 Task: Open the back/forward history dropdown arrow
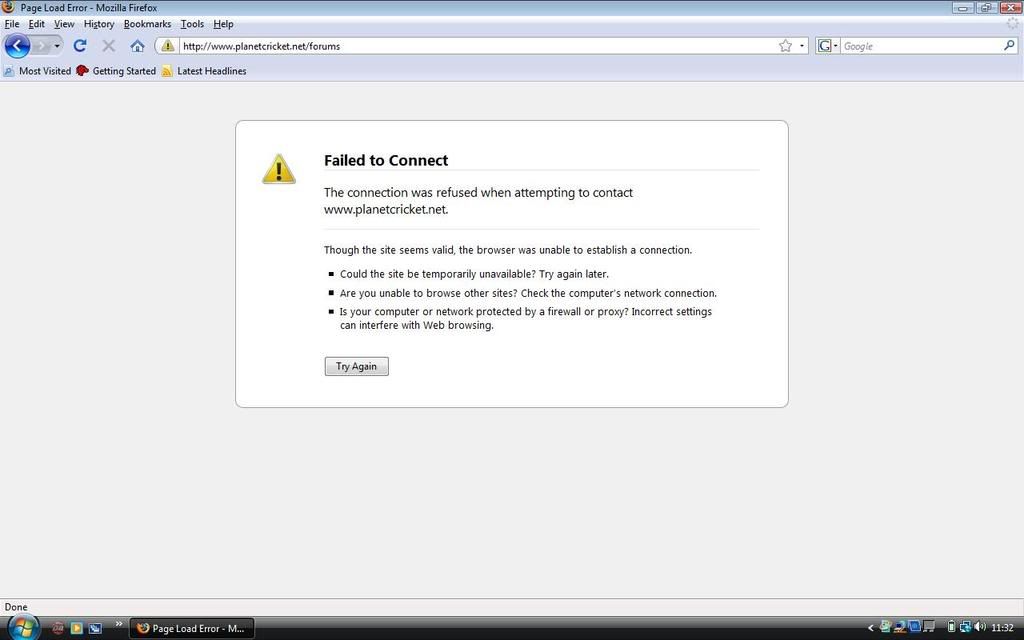[x=57, y=46]
